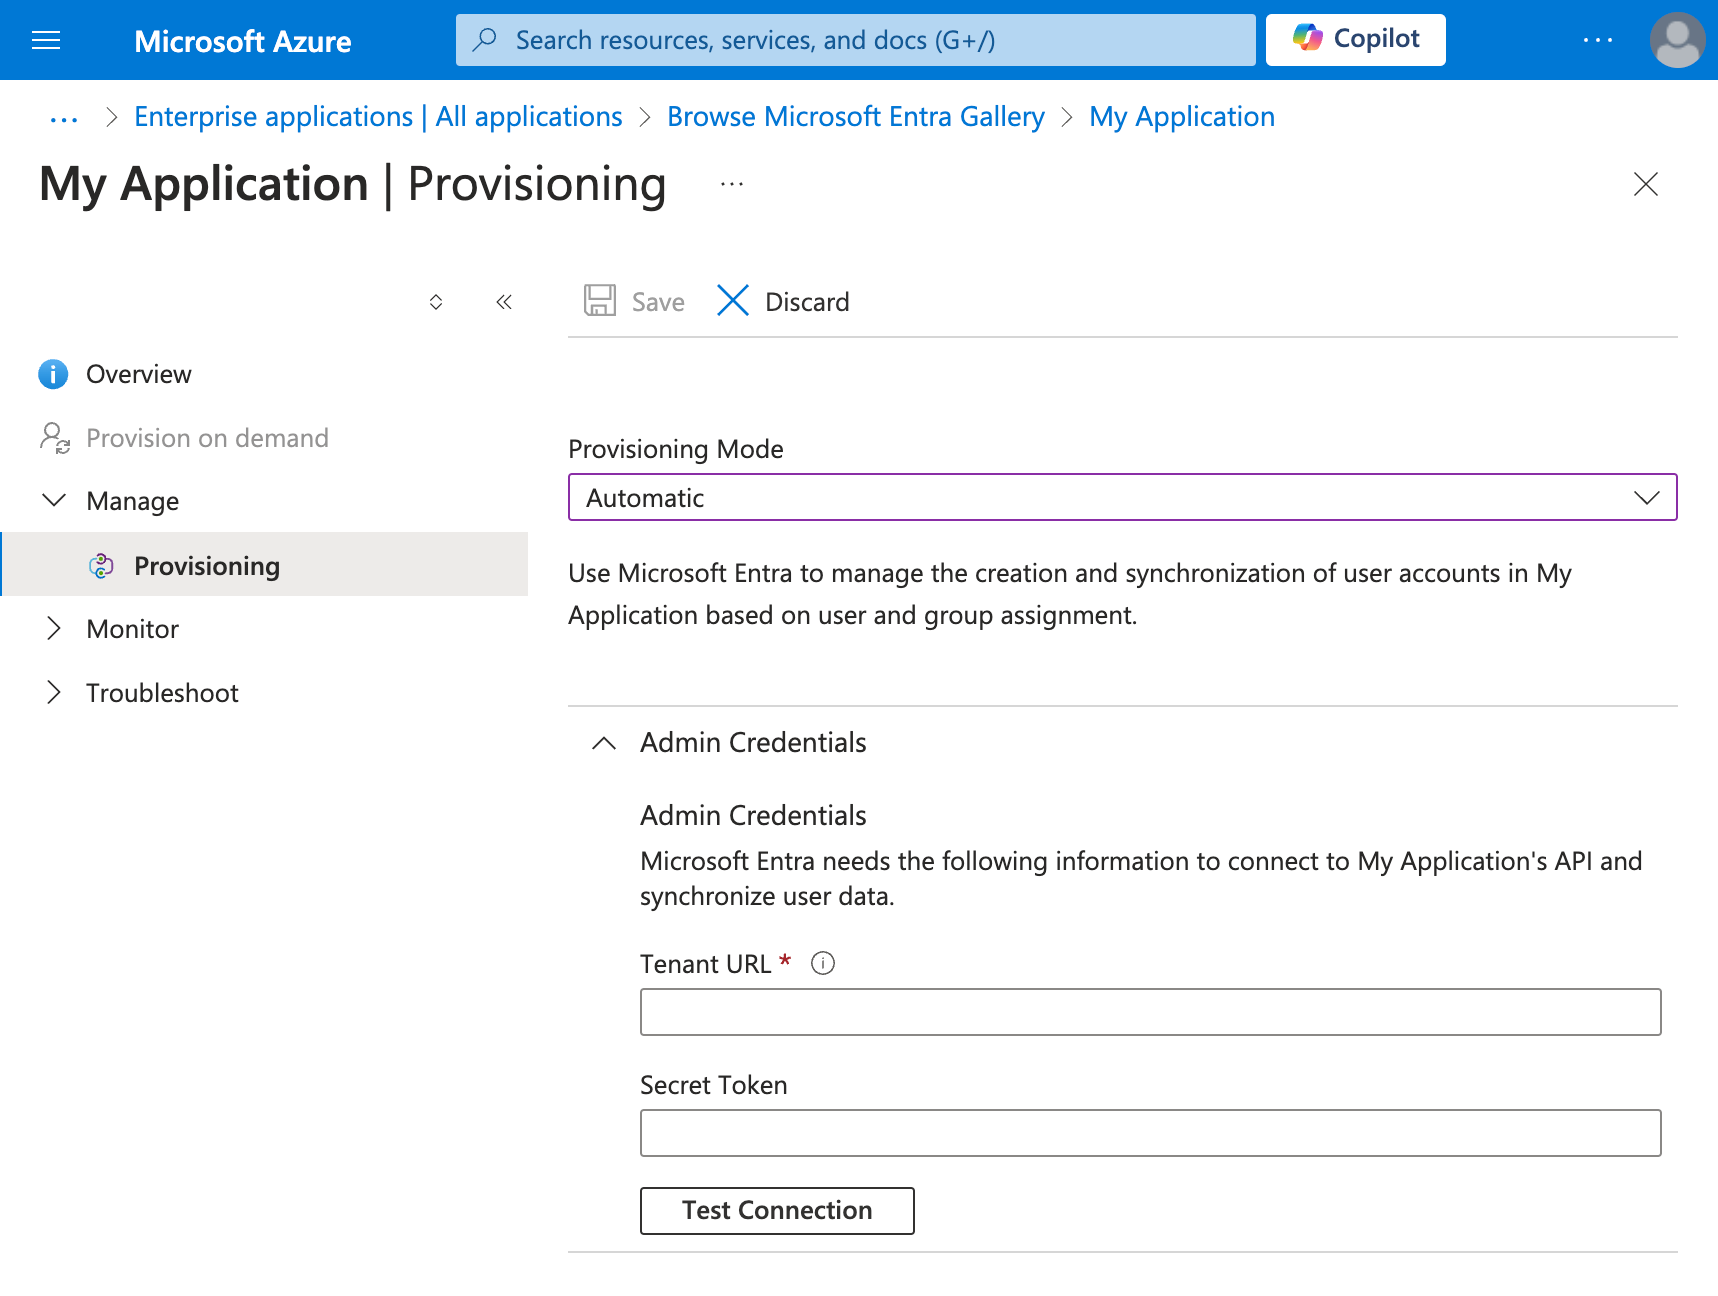Close the Provisioning blade
This screenshot has width=1718, height=1296.
click(1645, 184)
